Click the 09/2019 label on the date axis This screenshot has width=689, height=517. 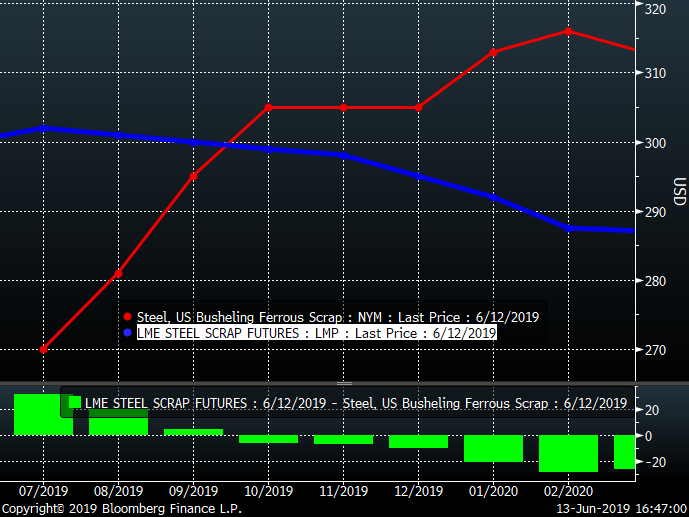(x=193, y=491)
